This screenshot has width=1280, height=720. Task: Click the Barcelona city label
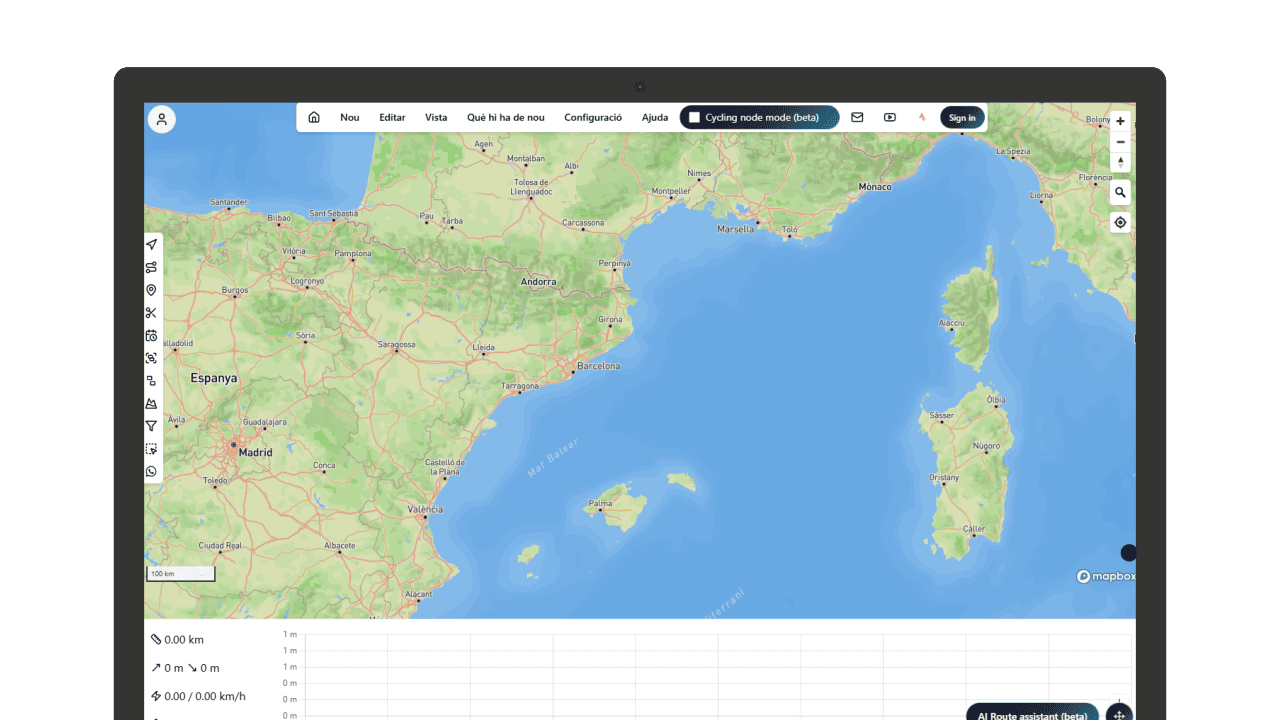pyautogui.click(x=598, y=366)
